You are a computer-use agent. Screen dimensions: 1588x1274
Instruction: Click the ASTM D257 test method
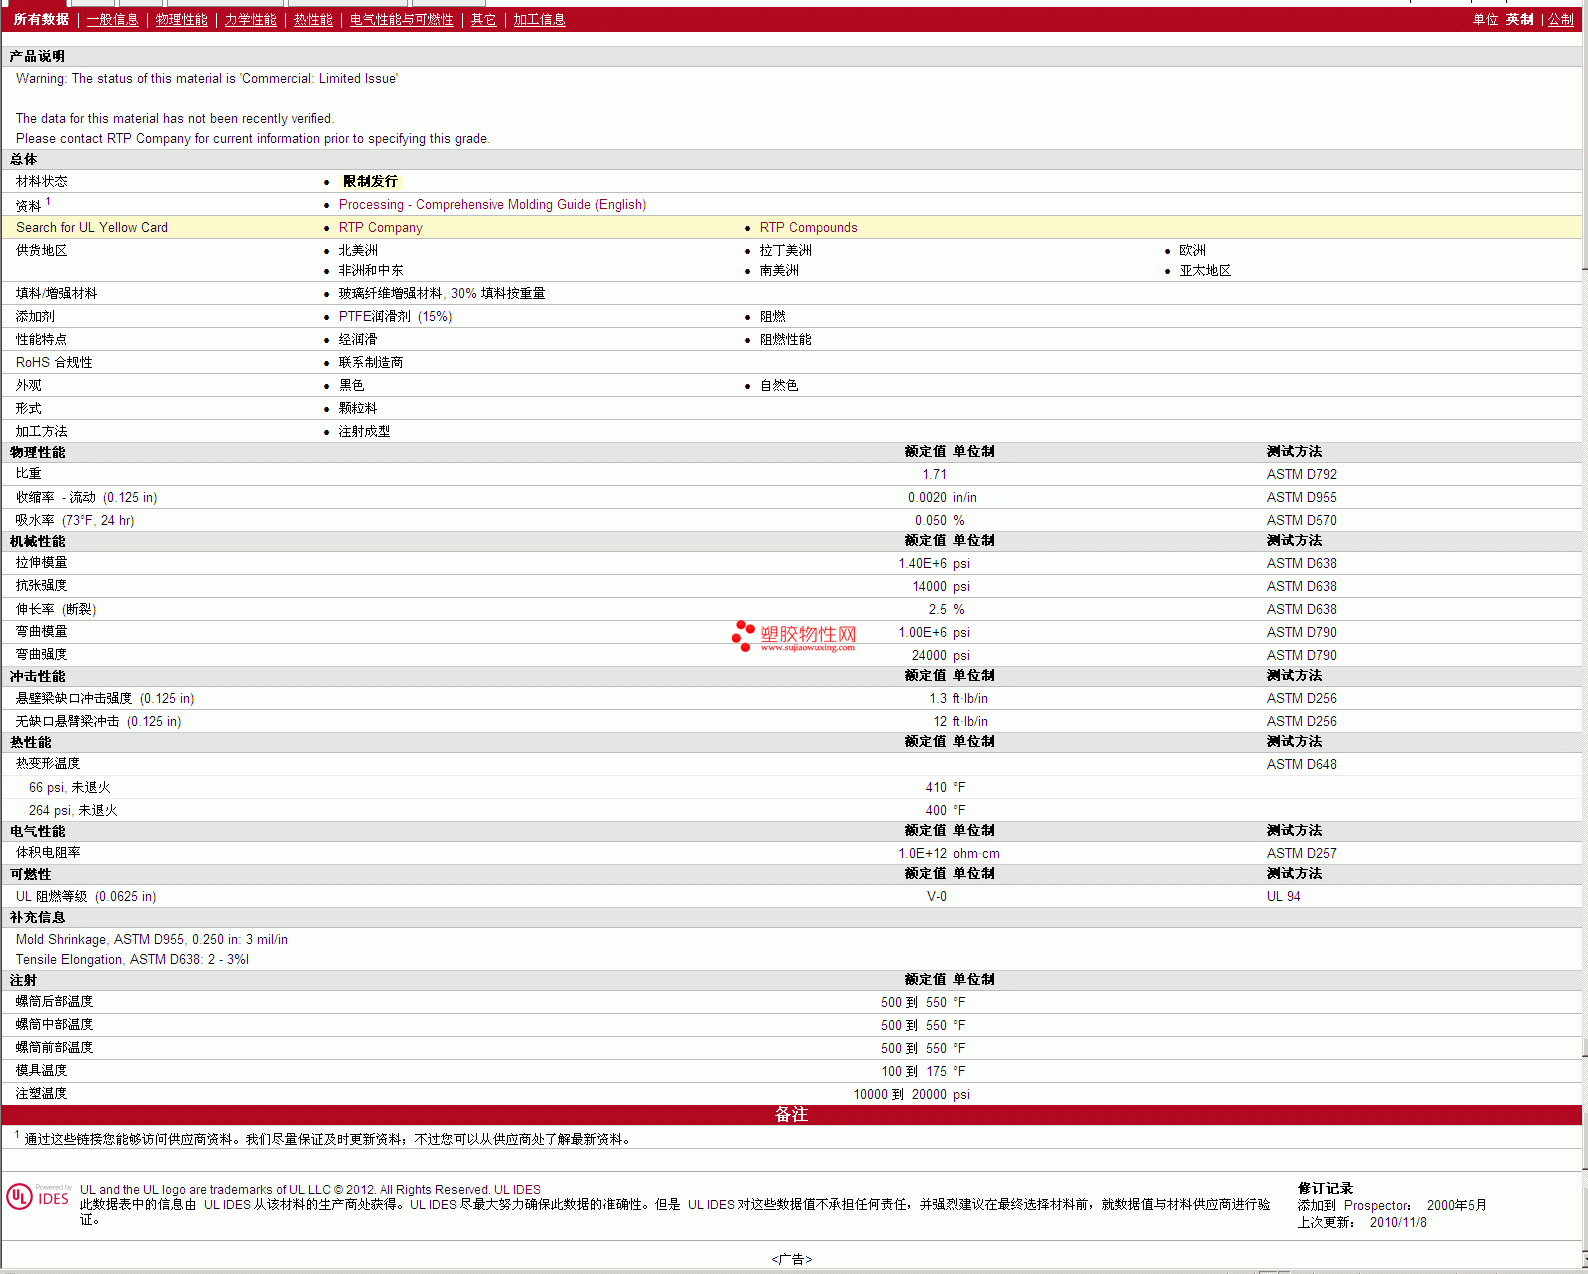(1301, 854)
